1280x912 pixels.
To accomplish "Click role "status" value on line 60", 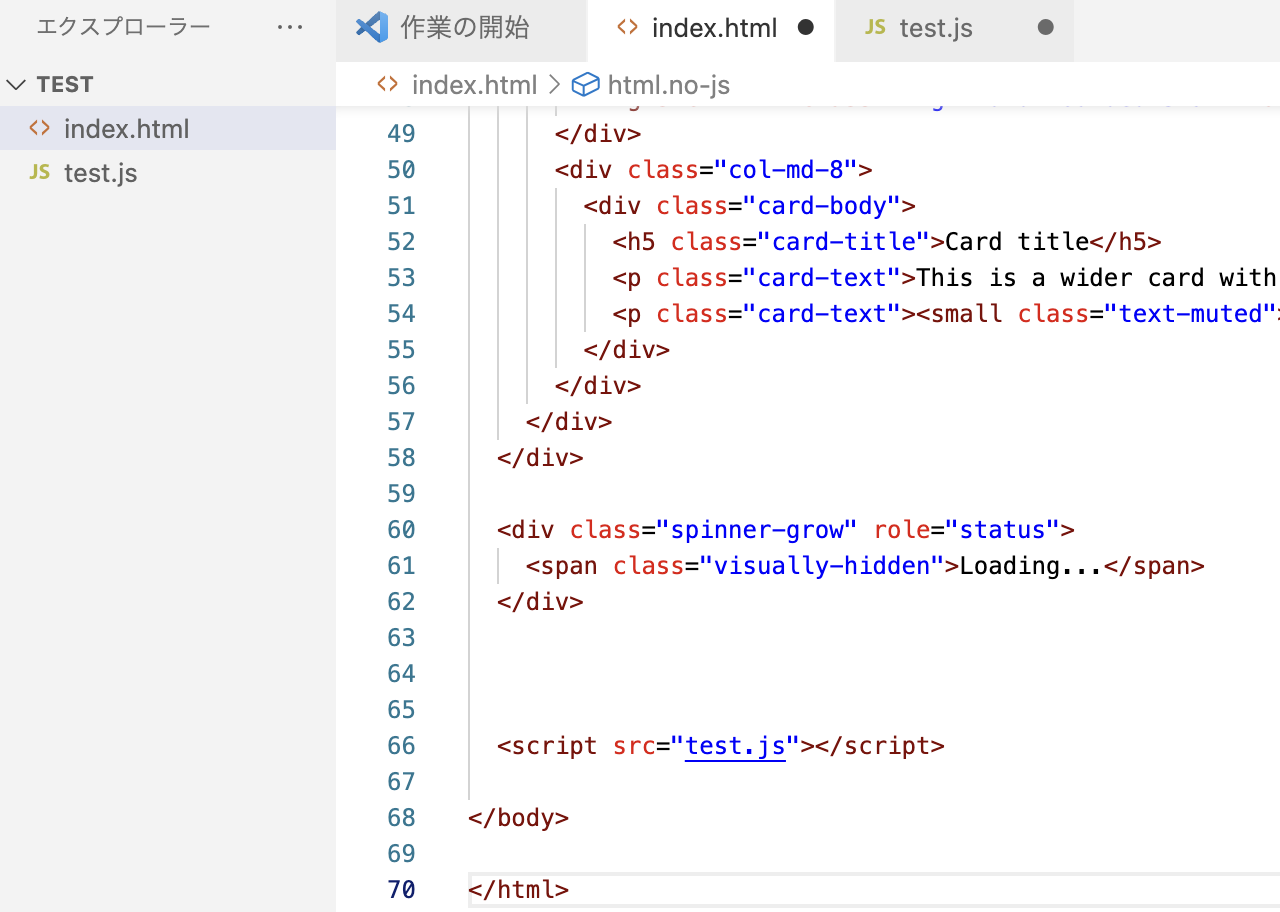I will tap(1003, 530).
